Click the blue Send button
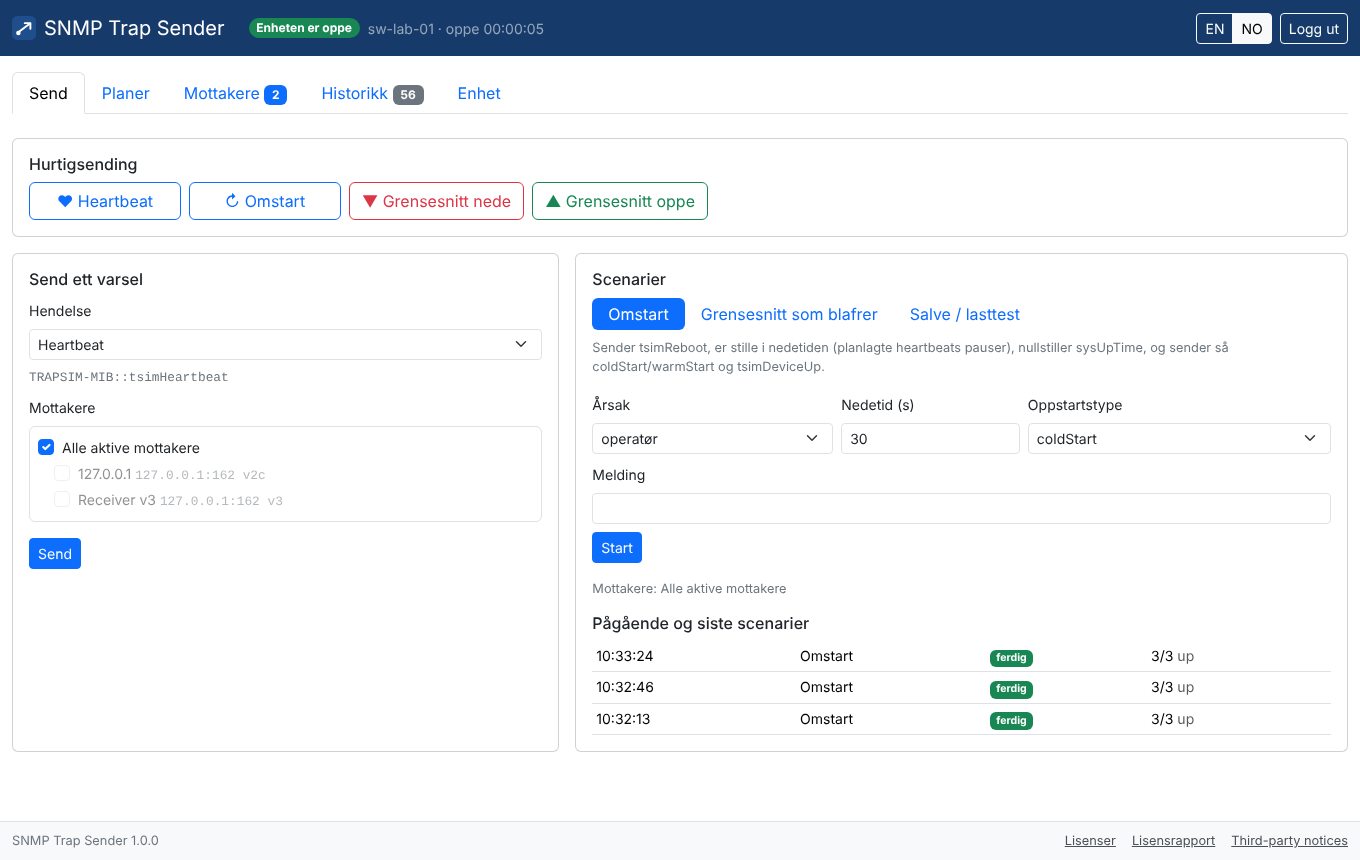1360x860 pixels. pos(55,554)
